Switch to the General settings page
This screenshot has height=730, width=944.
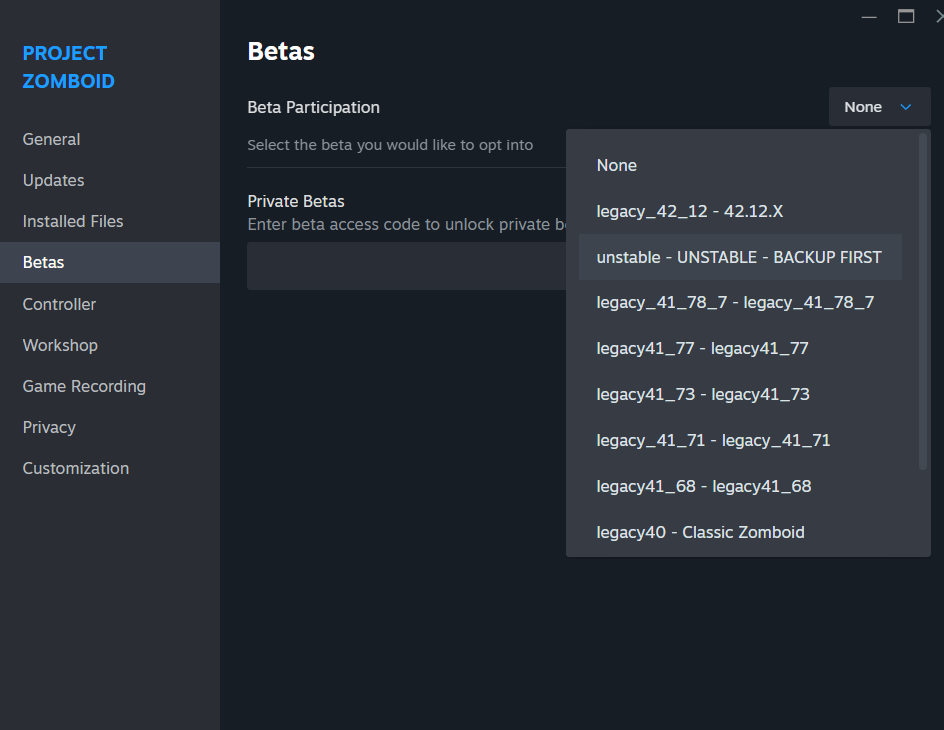point(51,139)
